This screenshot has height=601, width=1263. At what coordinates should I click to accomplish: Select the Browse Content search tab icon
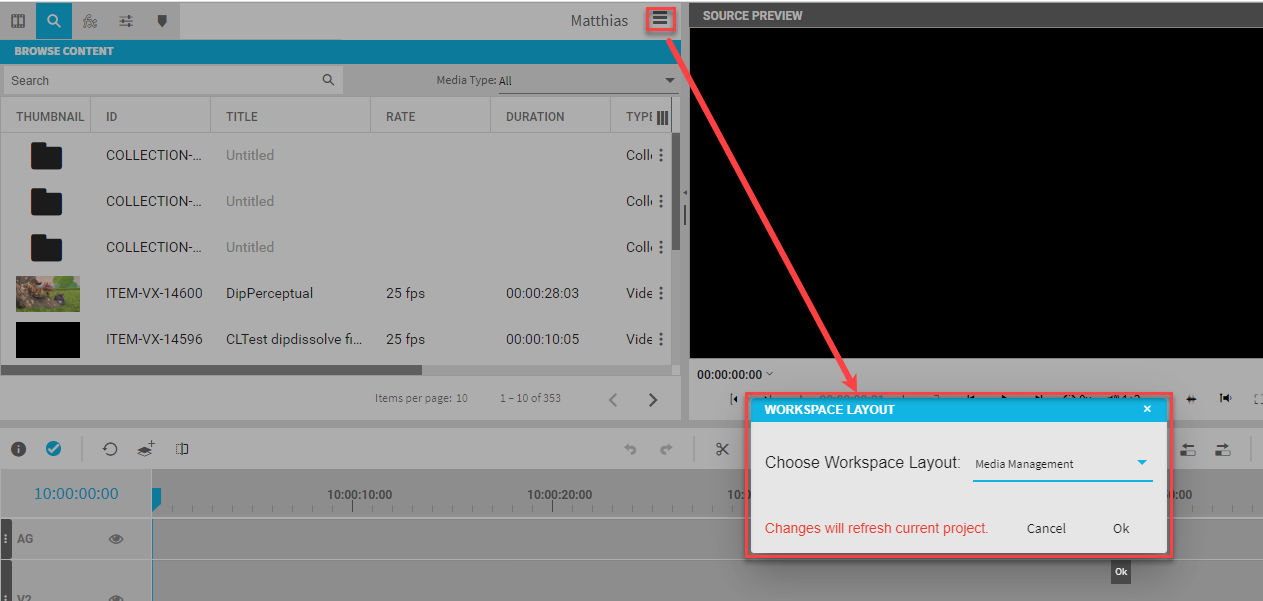(54, 20)
